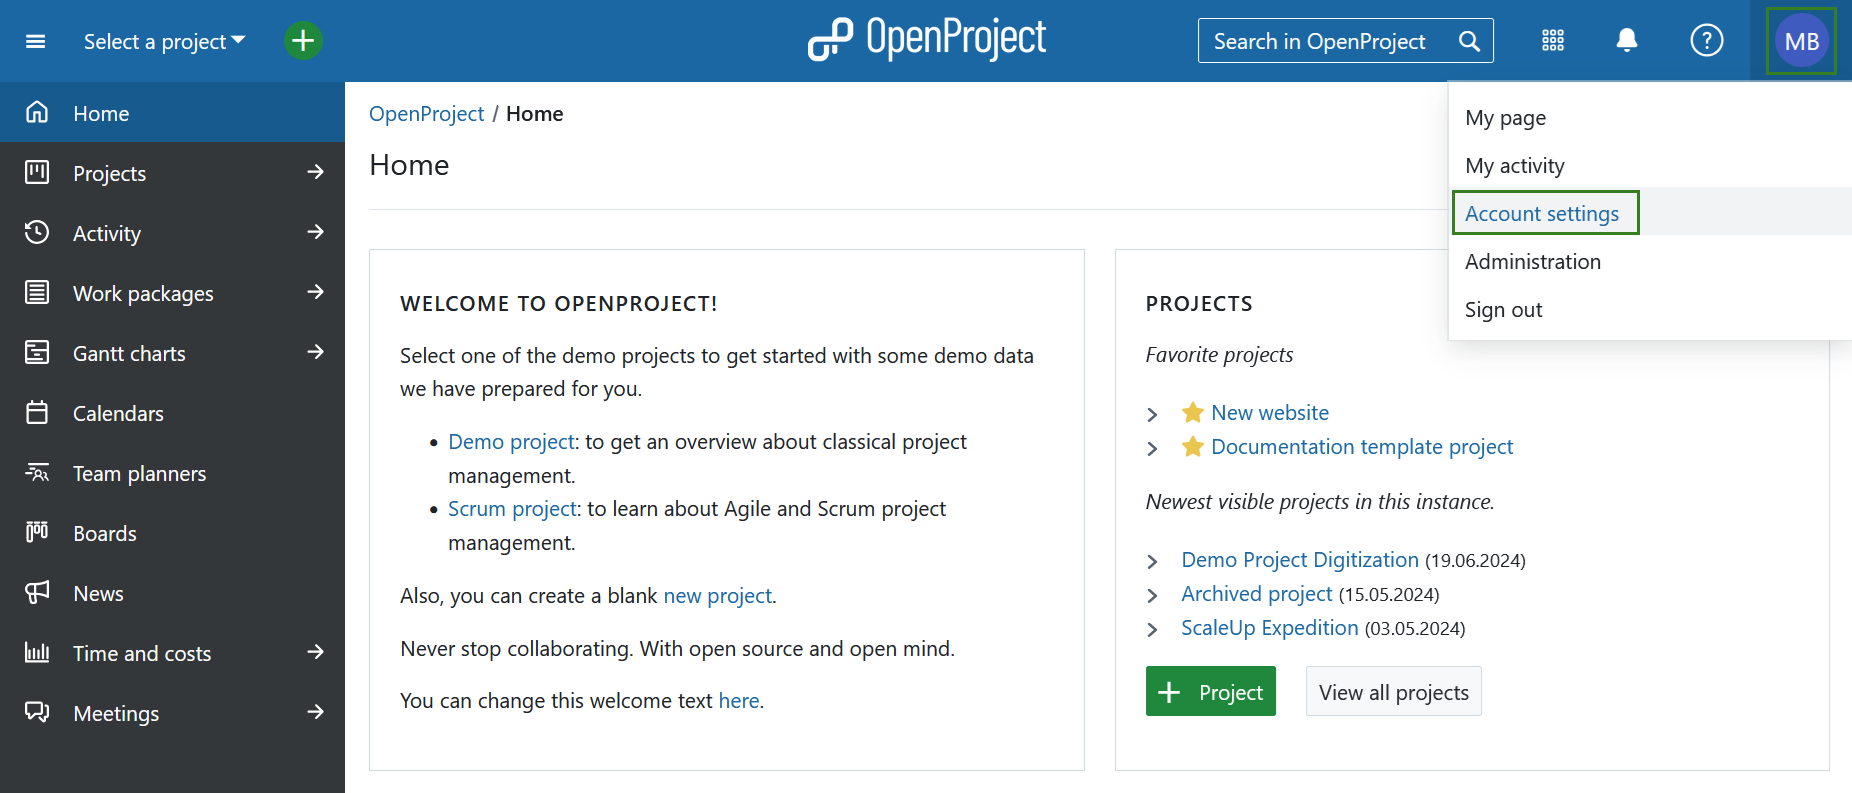Focus the Search in OpenProject field

pyautogui.click(x=1346, y=41)
